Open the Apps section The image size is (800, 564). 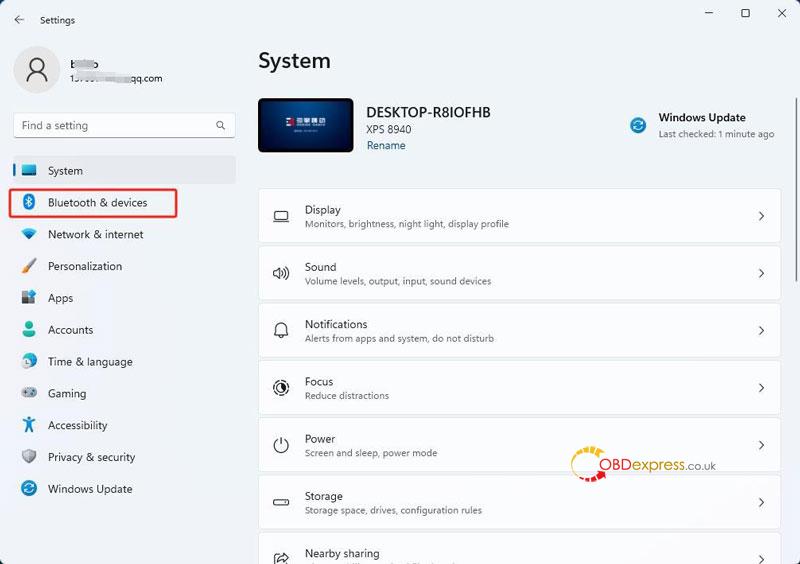[60, 298]
